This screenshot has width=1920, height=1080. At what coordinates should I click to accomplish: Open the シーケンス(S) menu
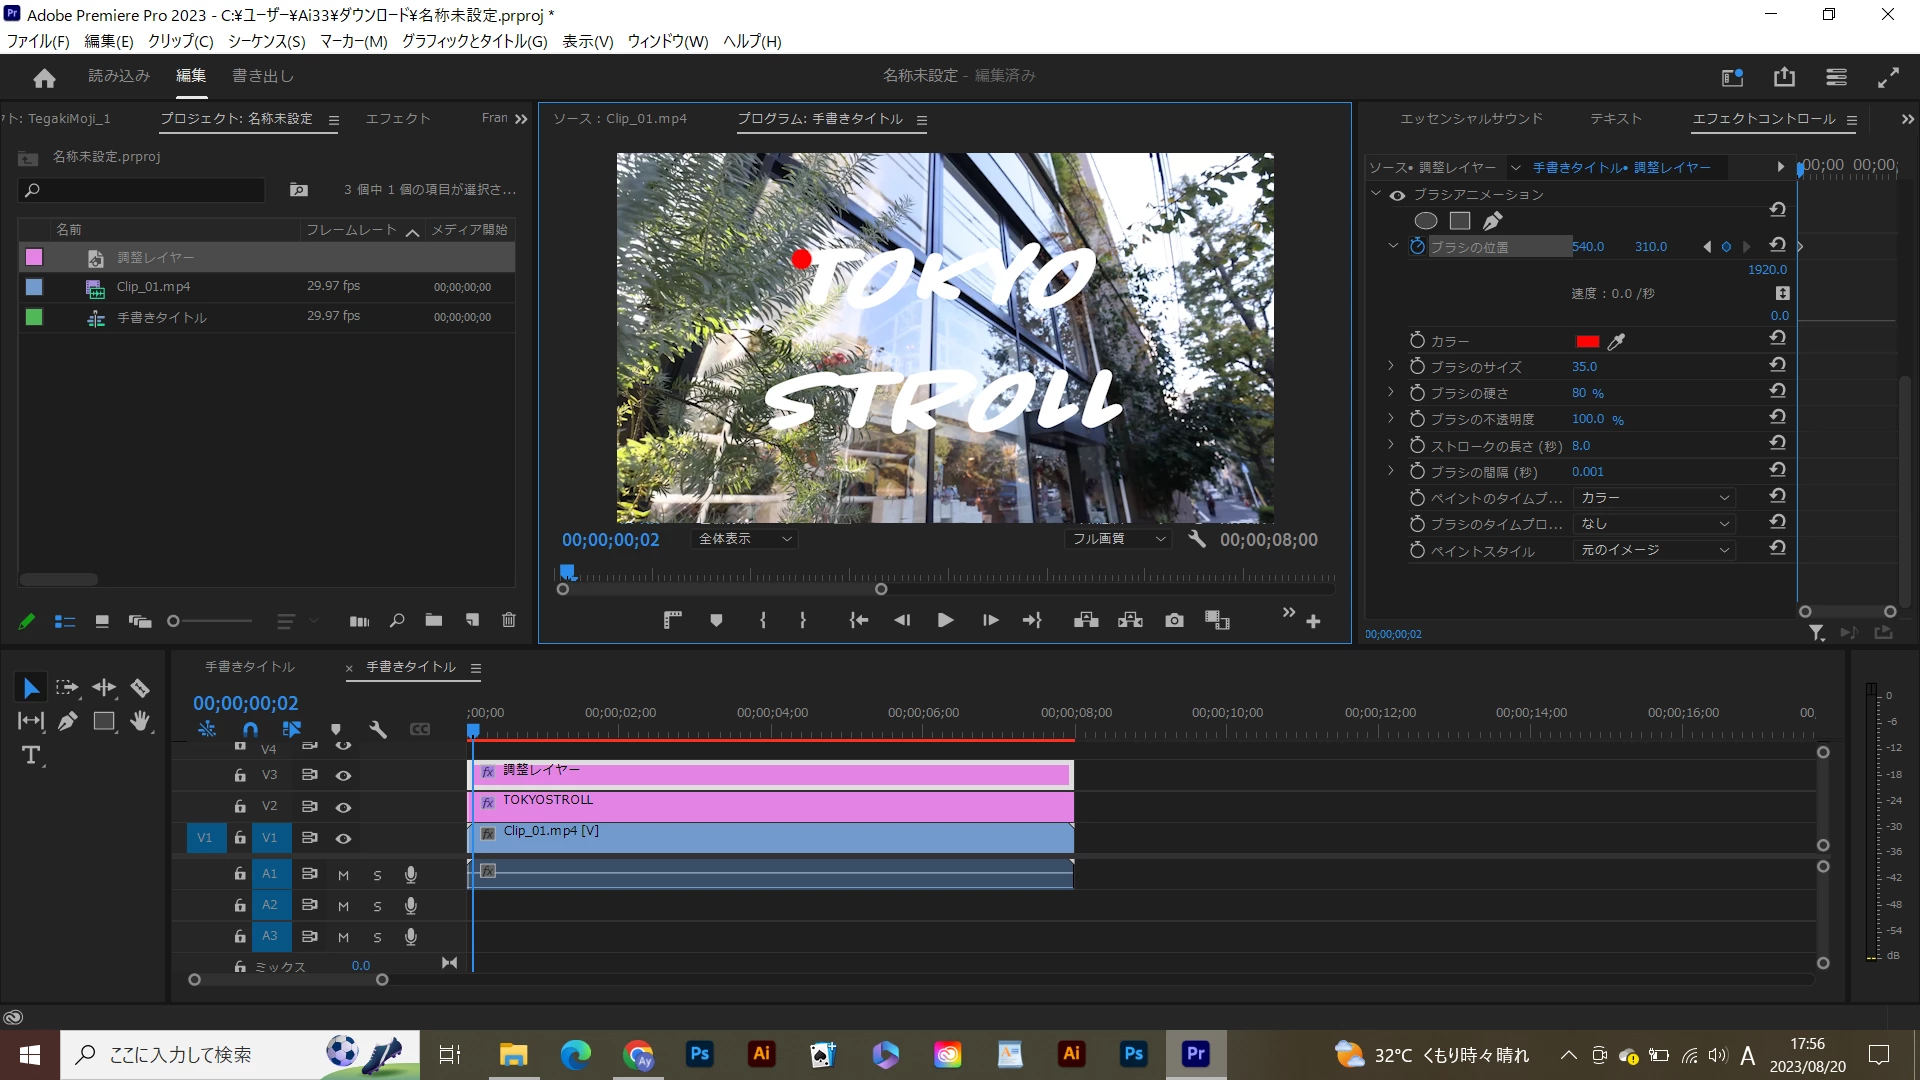coord(266,41)
